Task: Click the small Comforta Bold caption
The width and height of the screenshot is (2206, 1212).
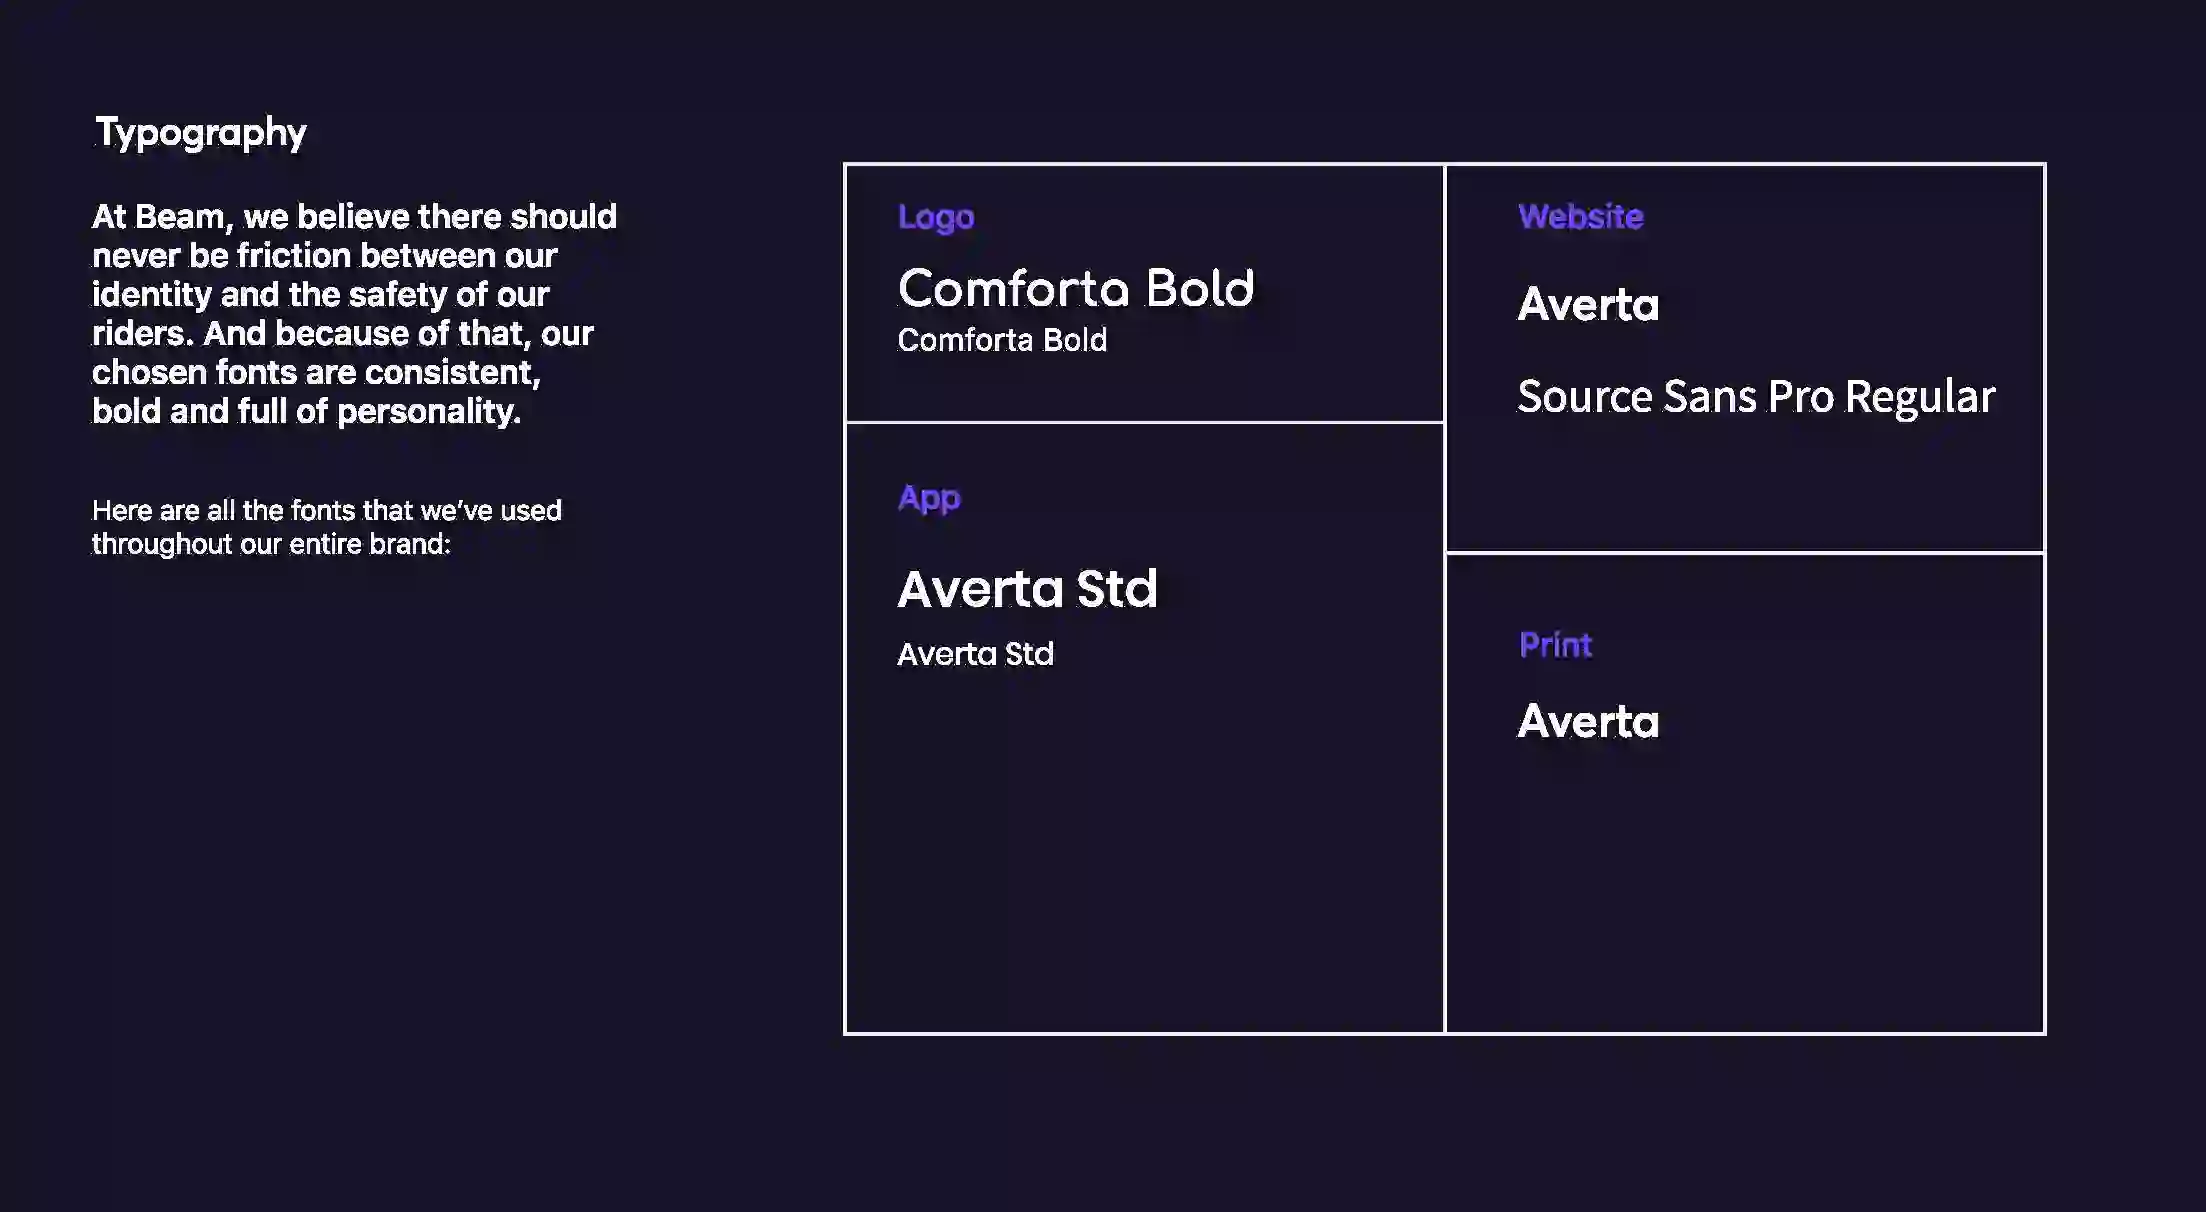Action: [1001, 340]
